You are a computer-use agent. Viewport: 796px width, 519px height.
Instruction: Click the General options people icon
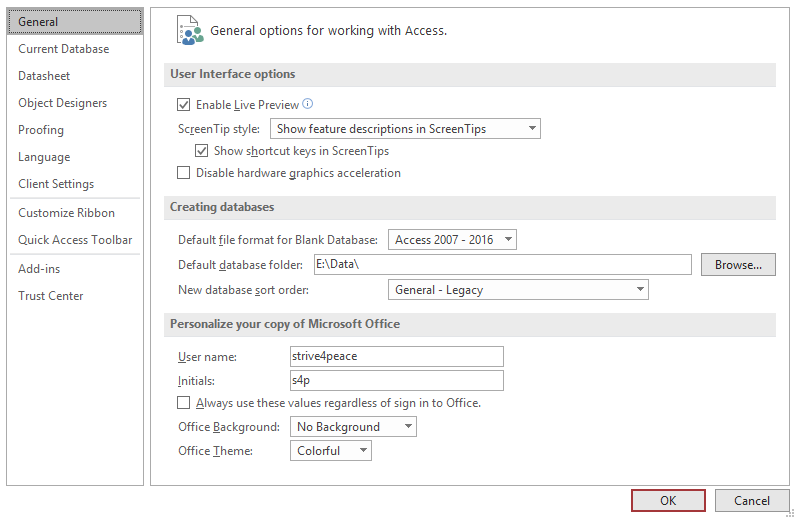click(190, 30)
